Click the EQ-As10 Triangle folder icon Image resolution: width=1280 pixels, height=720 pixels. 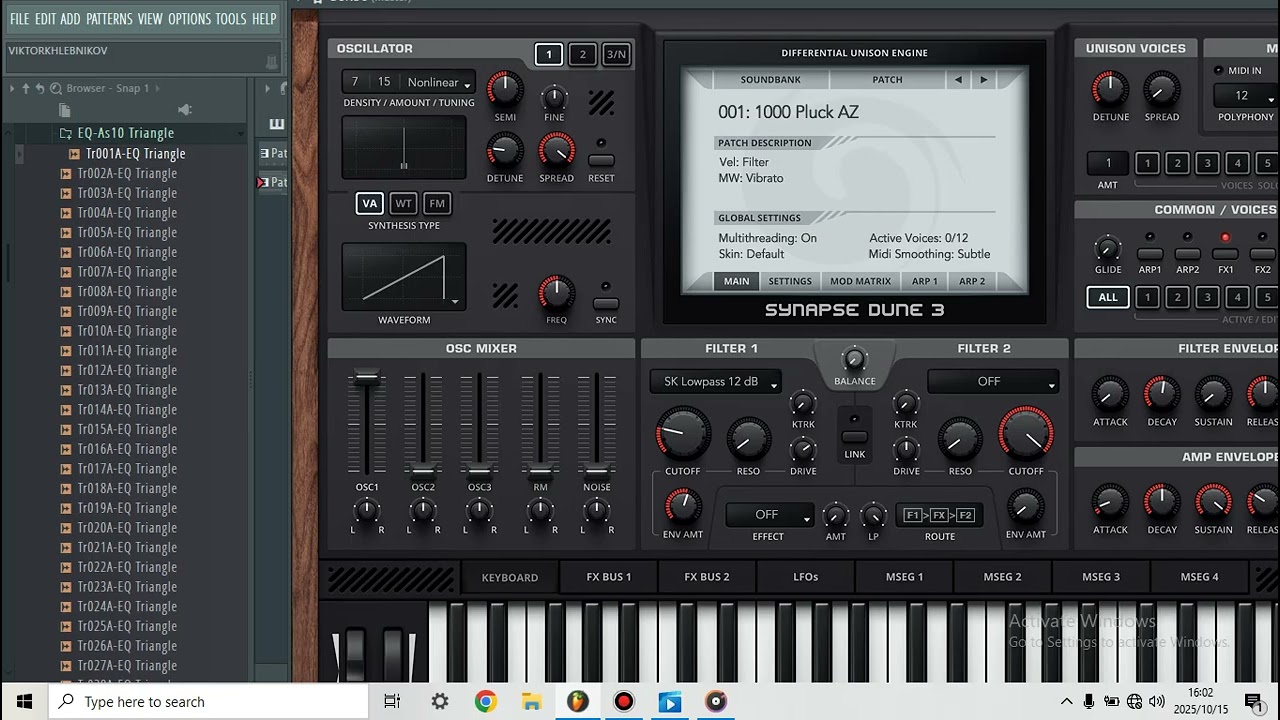(66, 133)
